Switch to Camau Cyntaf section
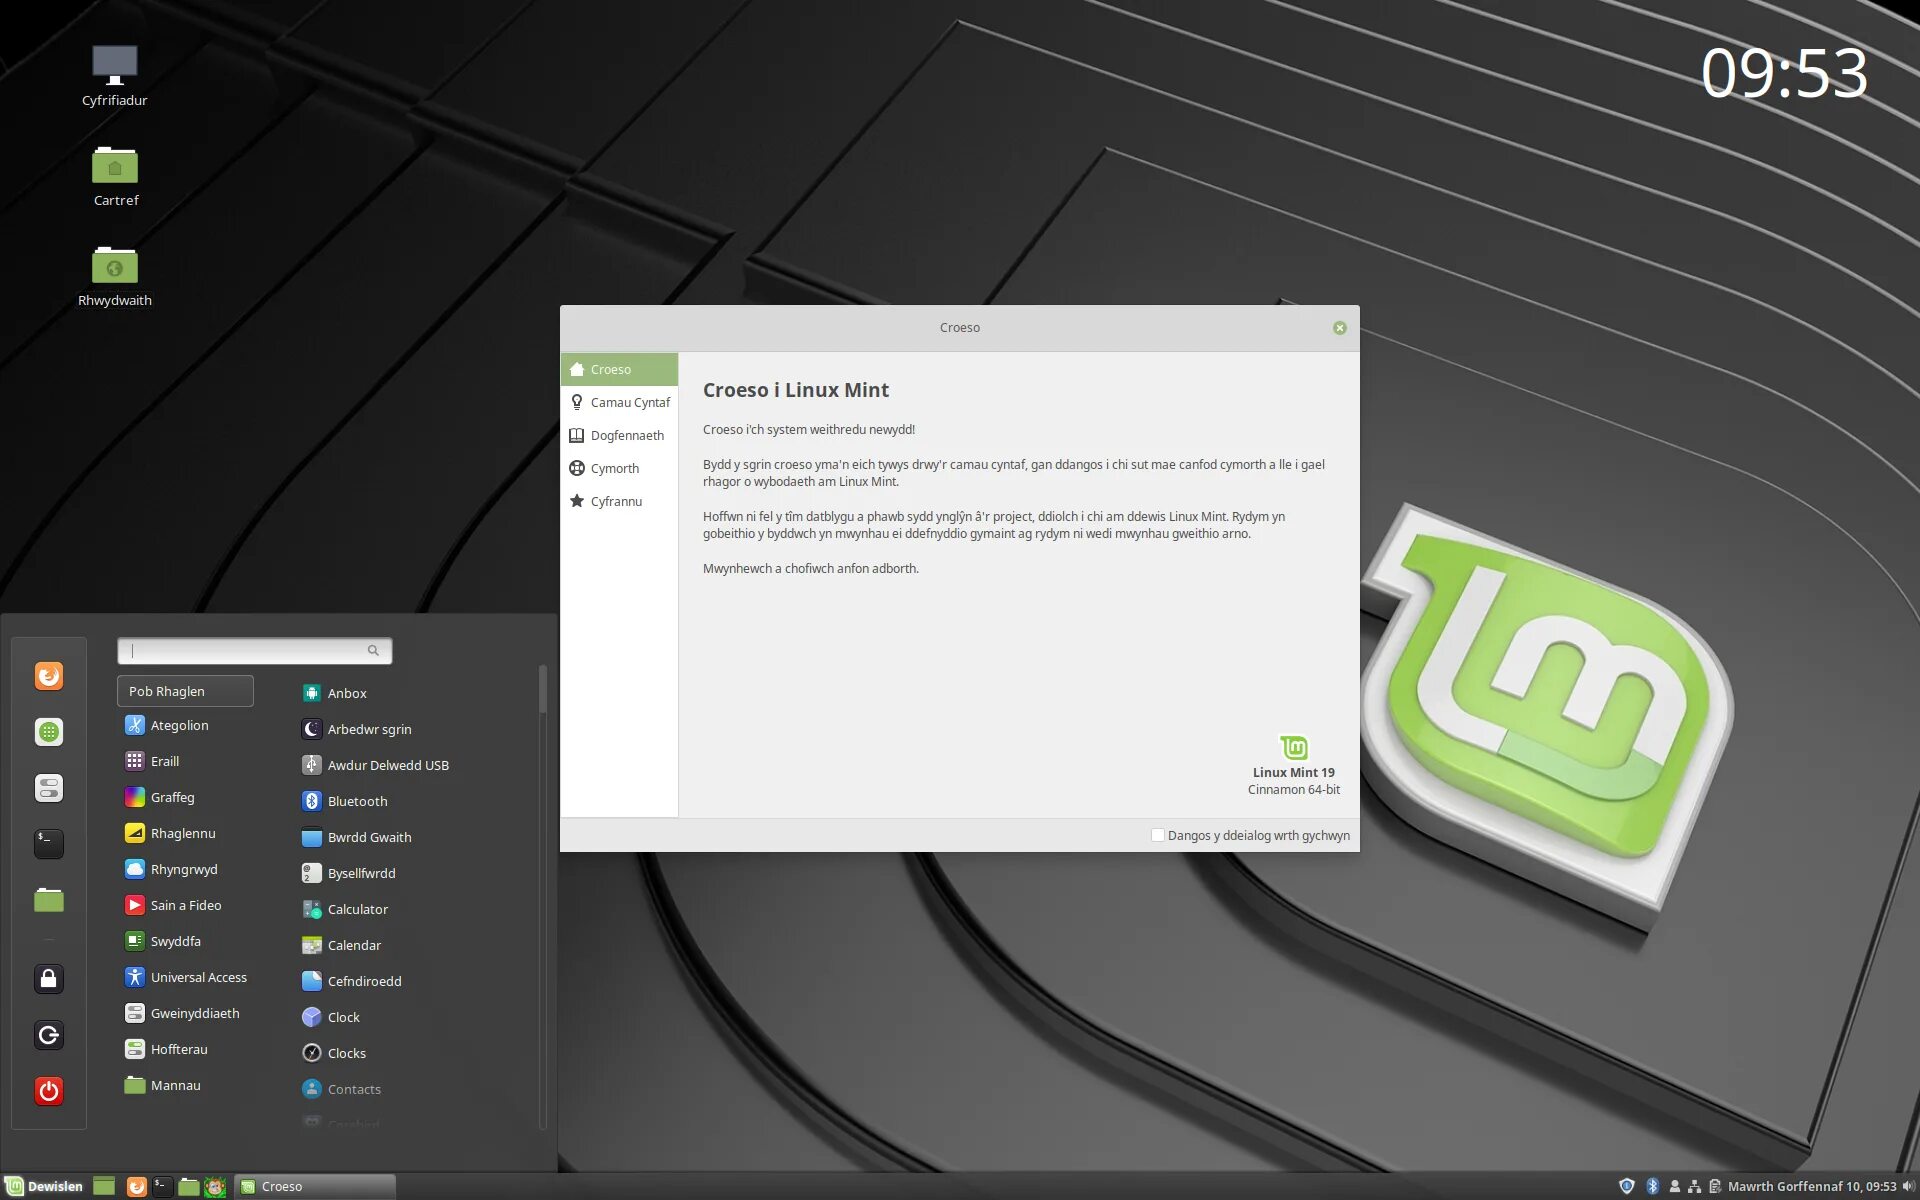 click(629, 402)
